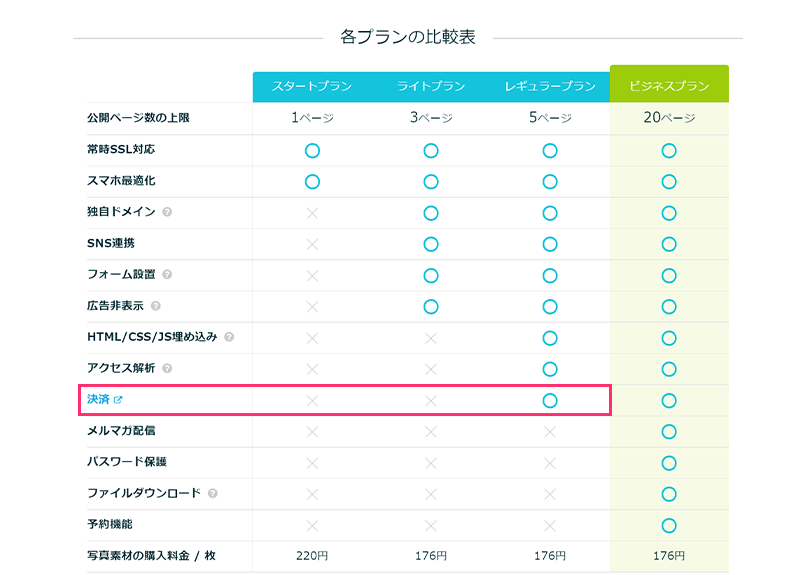Click help icon next to 独自ドメイン
Image resolution: width=800 pixels, height=575 pixels.
click(x=167, y=212)
